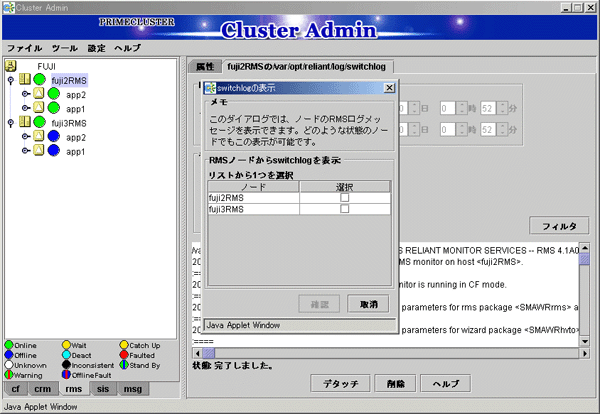Click the 取消 cancel button
600x414 pixels.
367,303
